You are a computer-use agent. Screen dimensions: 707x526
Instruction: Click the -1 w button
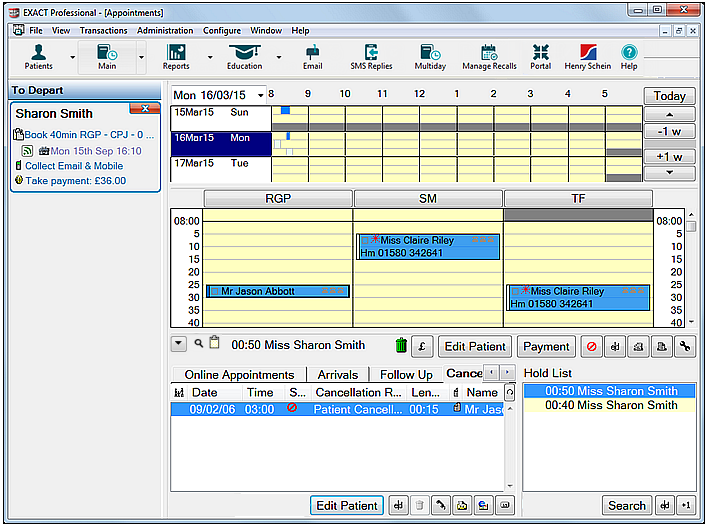click(x=669, y=132)
